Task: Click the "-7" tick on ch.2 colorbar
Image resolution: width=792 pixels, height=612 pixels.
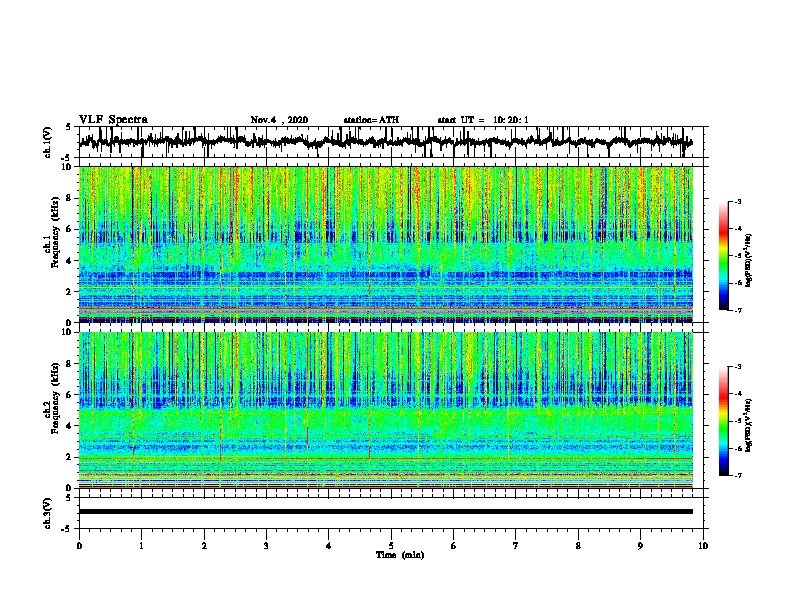Action: coord(738,475)
